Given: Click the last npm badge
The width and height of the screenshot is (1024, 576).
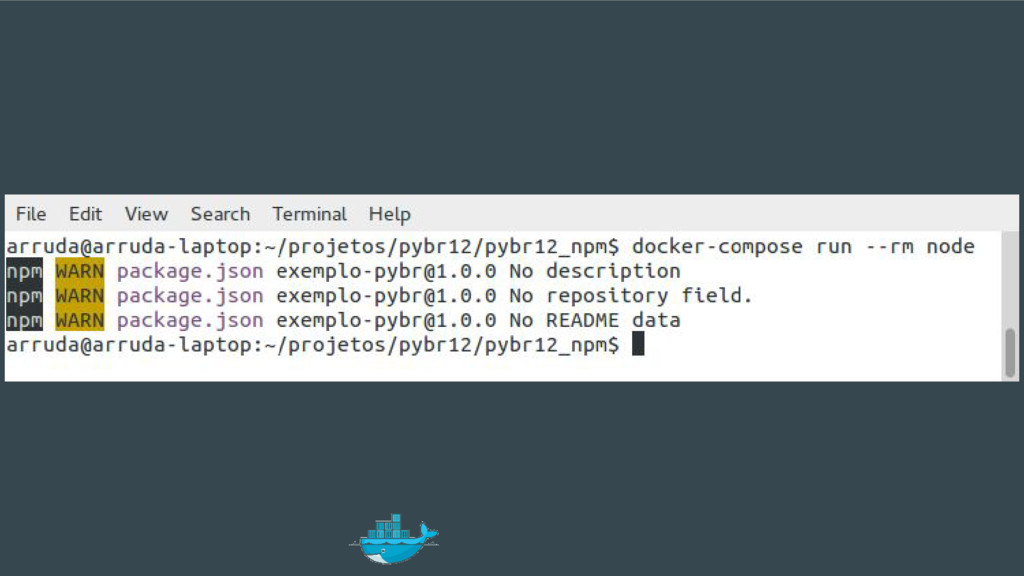Looking at the screenshot, I should 24,320.
